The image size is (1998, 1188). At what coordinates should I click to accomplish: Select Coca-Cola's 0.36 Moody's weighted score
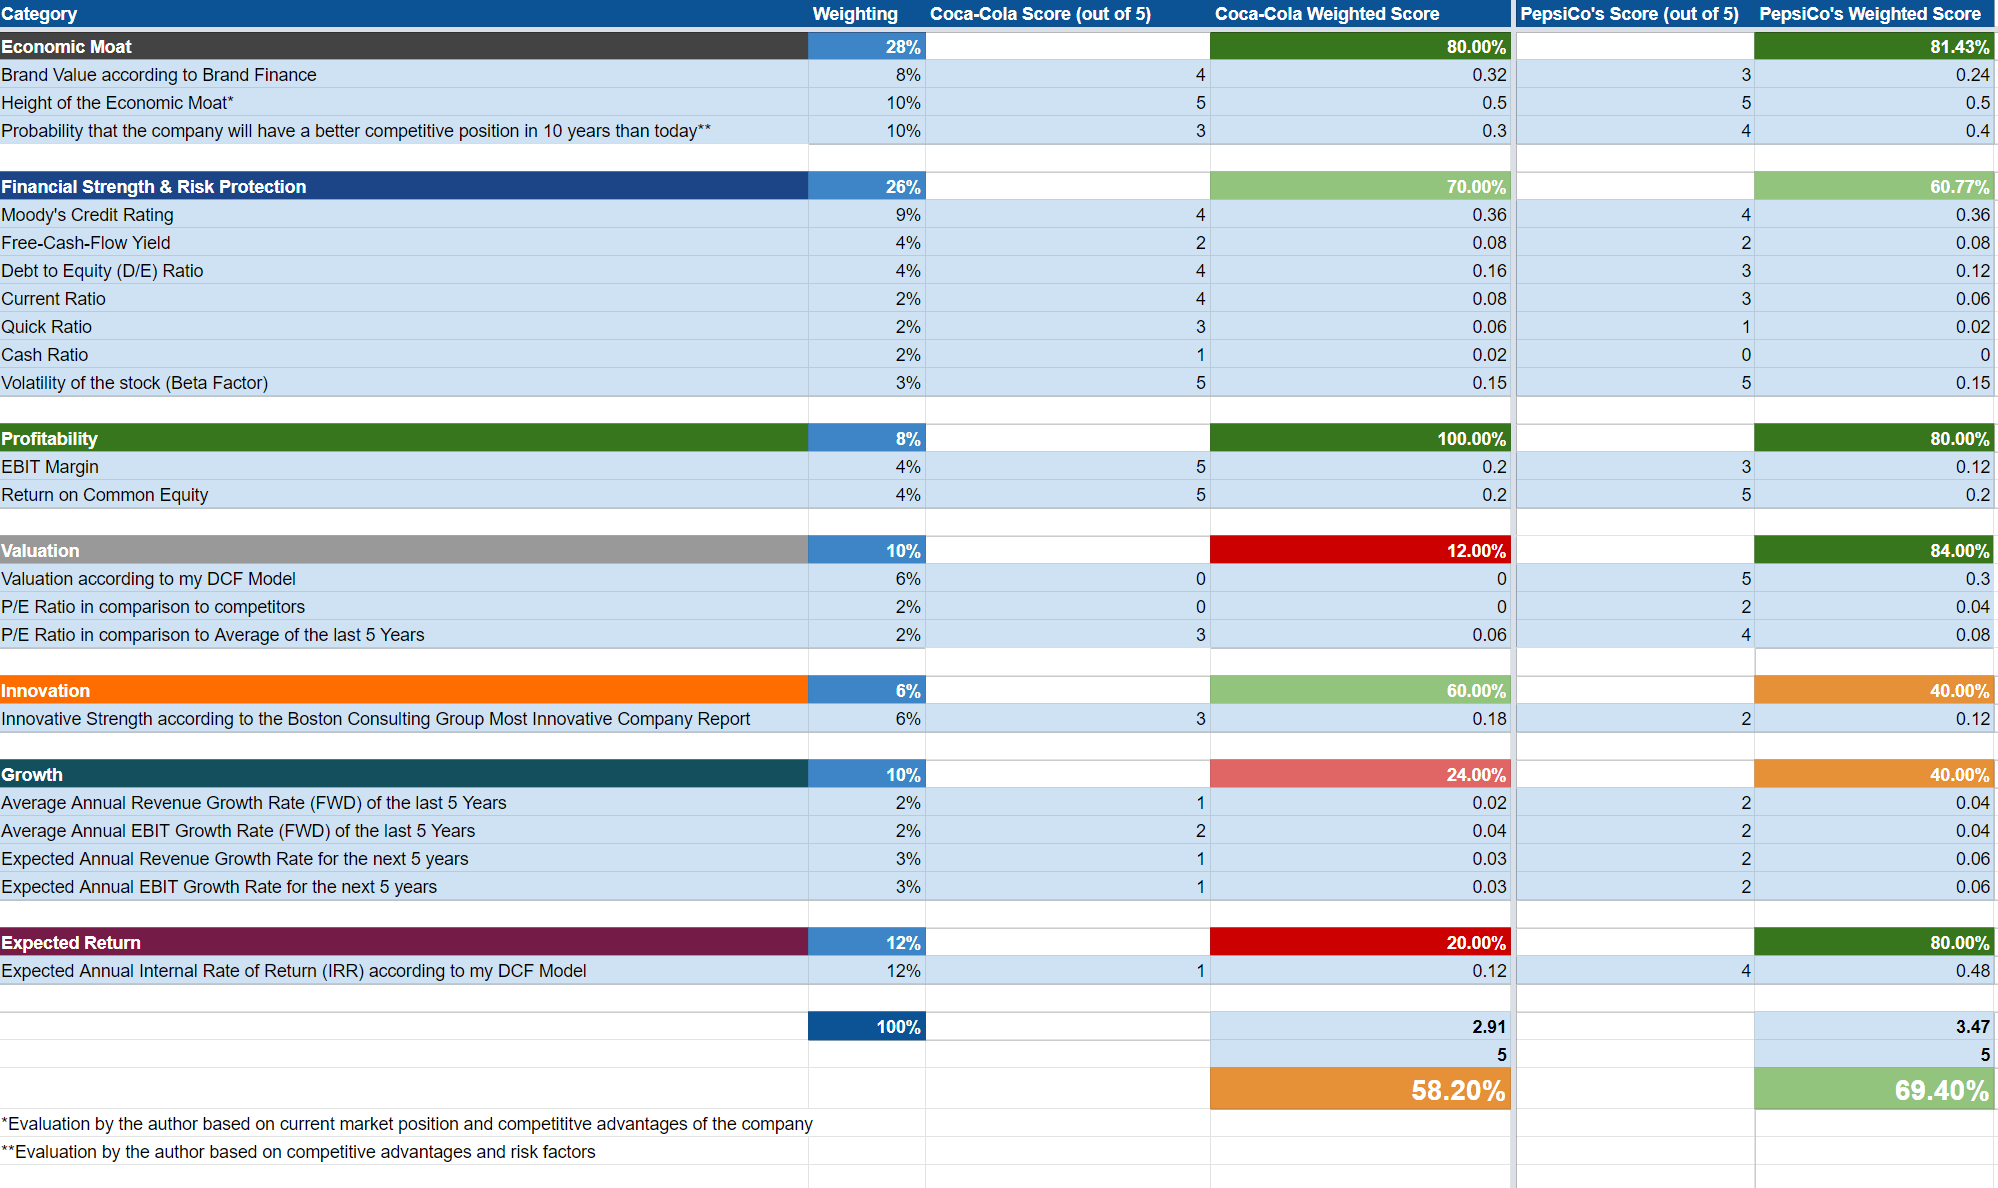pos(1360,214)
